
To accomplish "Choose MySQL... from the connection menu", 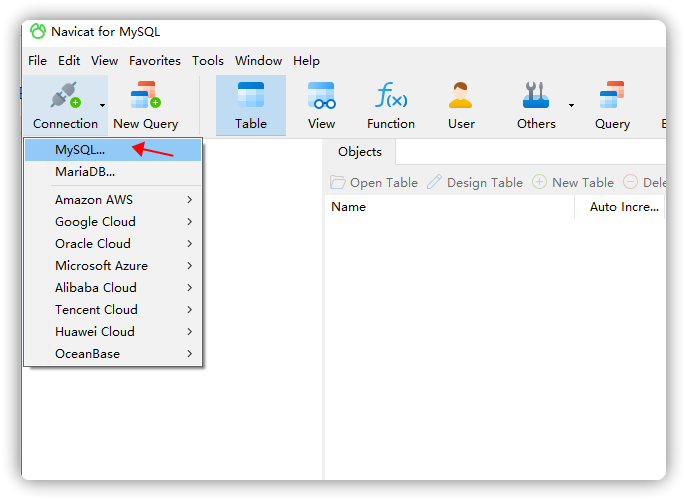I will click(80, 150).
